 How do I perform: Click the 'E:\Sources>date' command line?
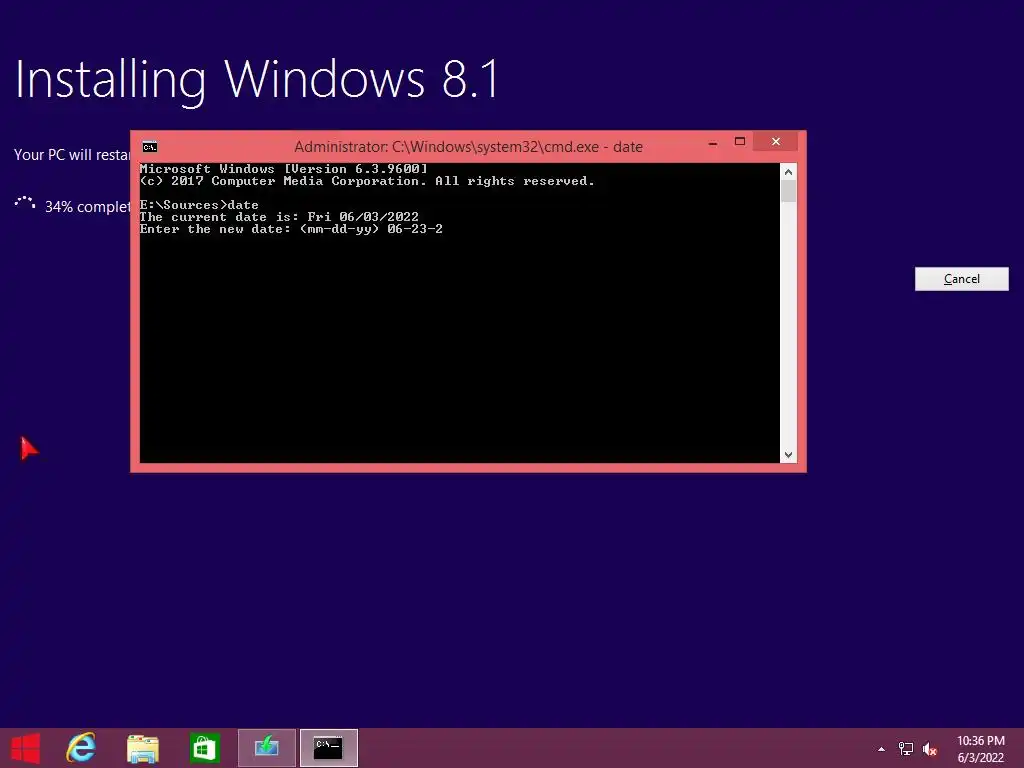coord(199,205)
